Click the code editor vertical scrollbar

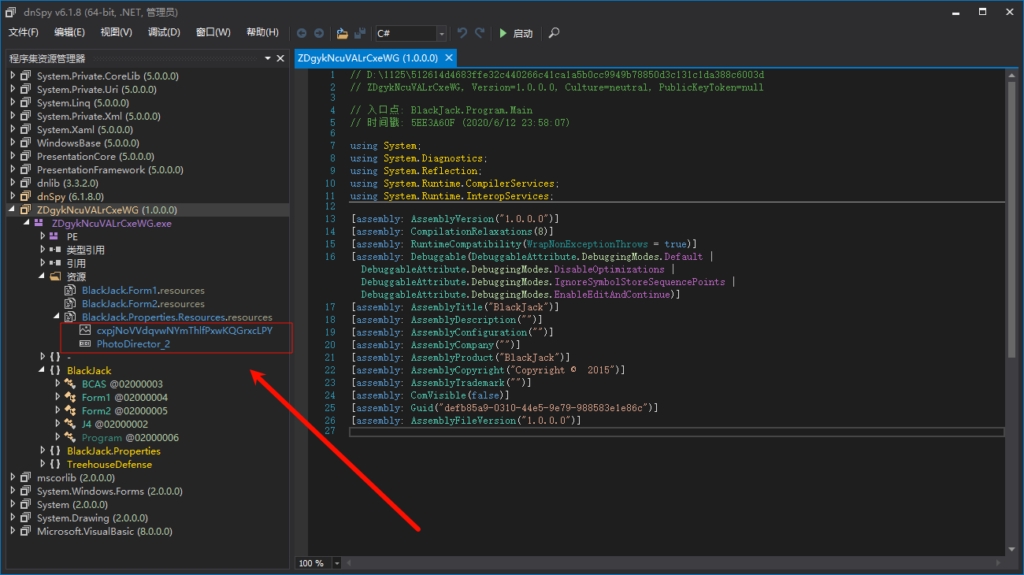(1012, 219)
